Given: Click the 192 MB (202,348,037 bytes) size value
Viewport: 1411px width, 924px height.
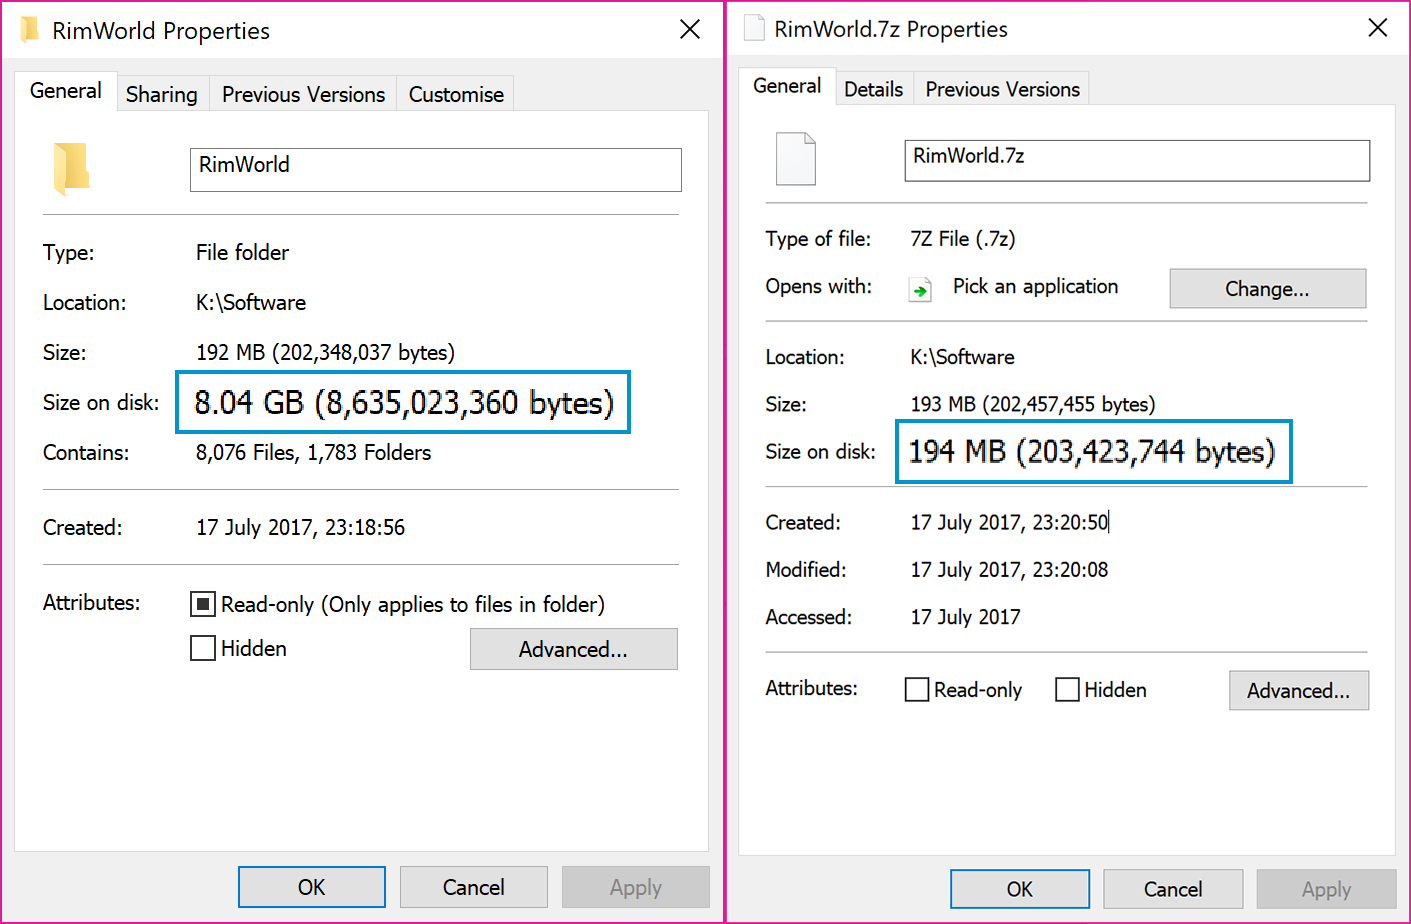Looking at the screenshot, I should [325, 352].
